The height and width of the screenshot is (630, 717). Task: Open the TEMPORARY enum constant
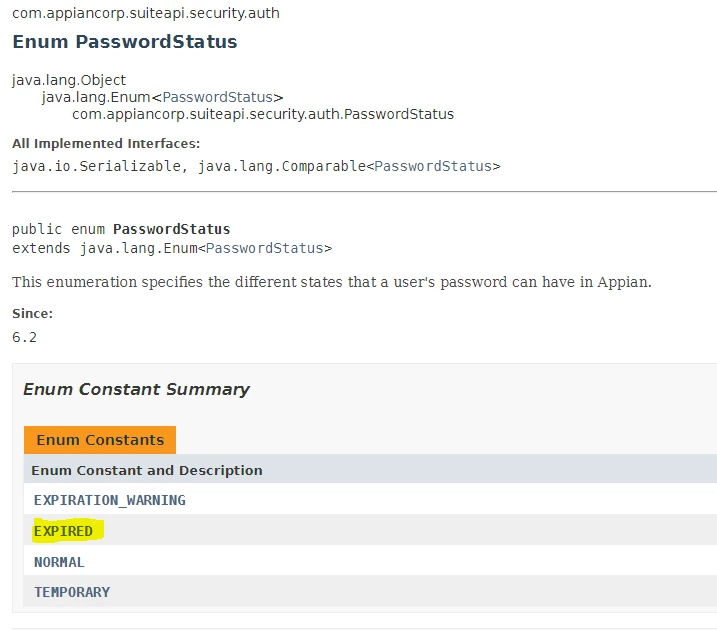click(x=72, y=592)
